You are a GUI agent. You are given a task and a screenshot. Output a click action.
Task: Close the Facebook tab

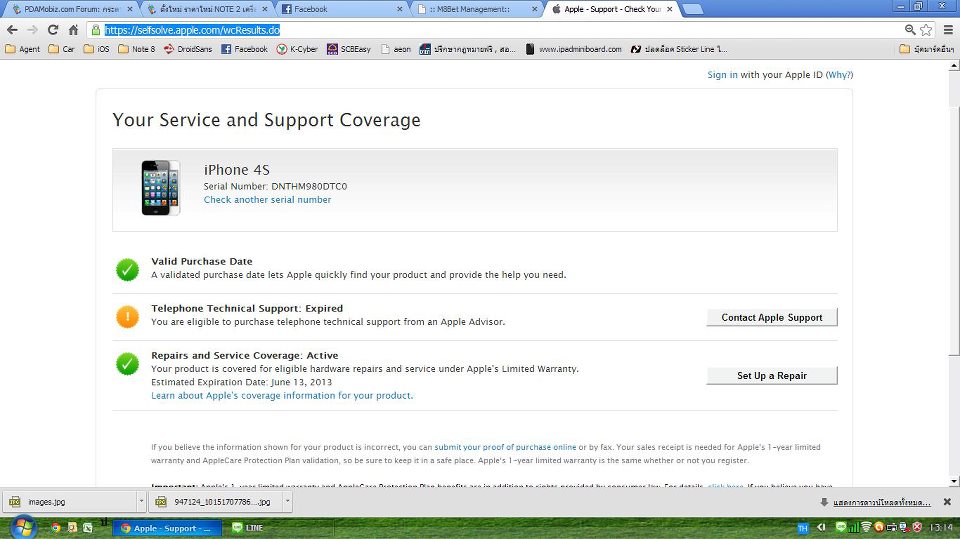(x=400, y=9)
